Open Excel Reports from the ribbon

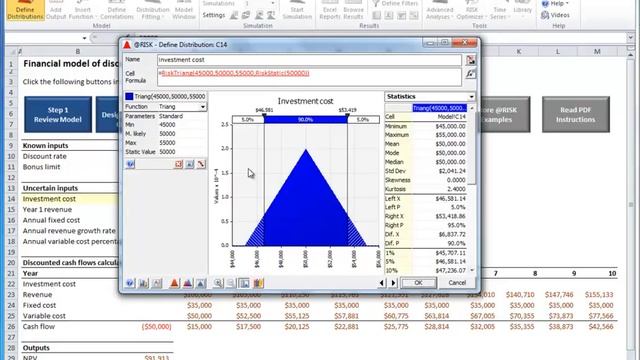pos(330,10)
